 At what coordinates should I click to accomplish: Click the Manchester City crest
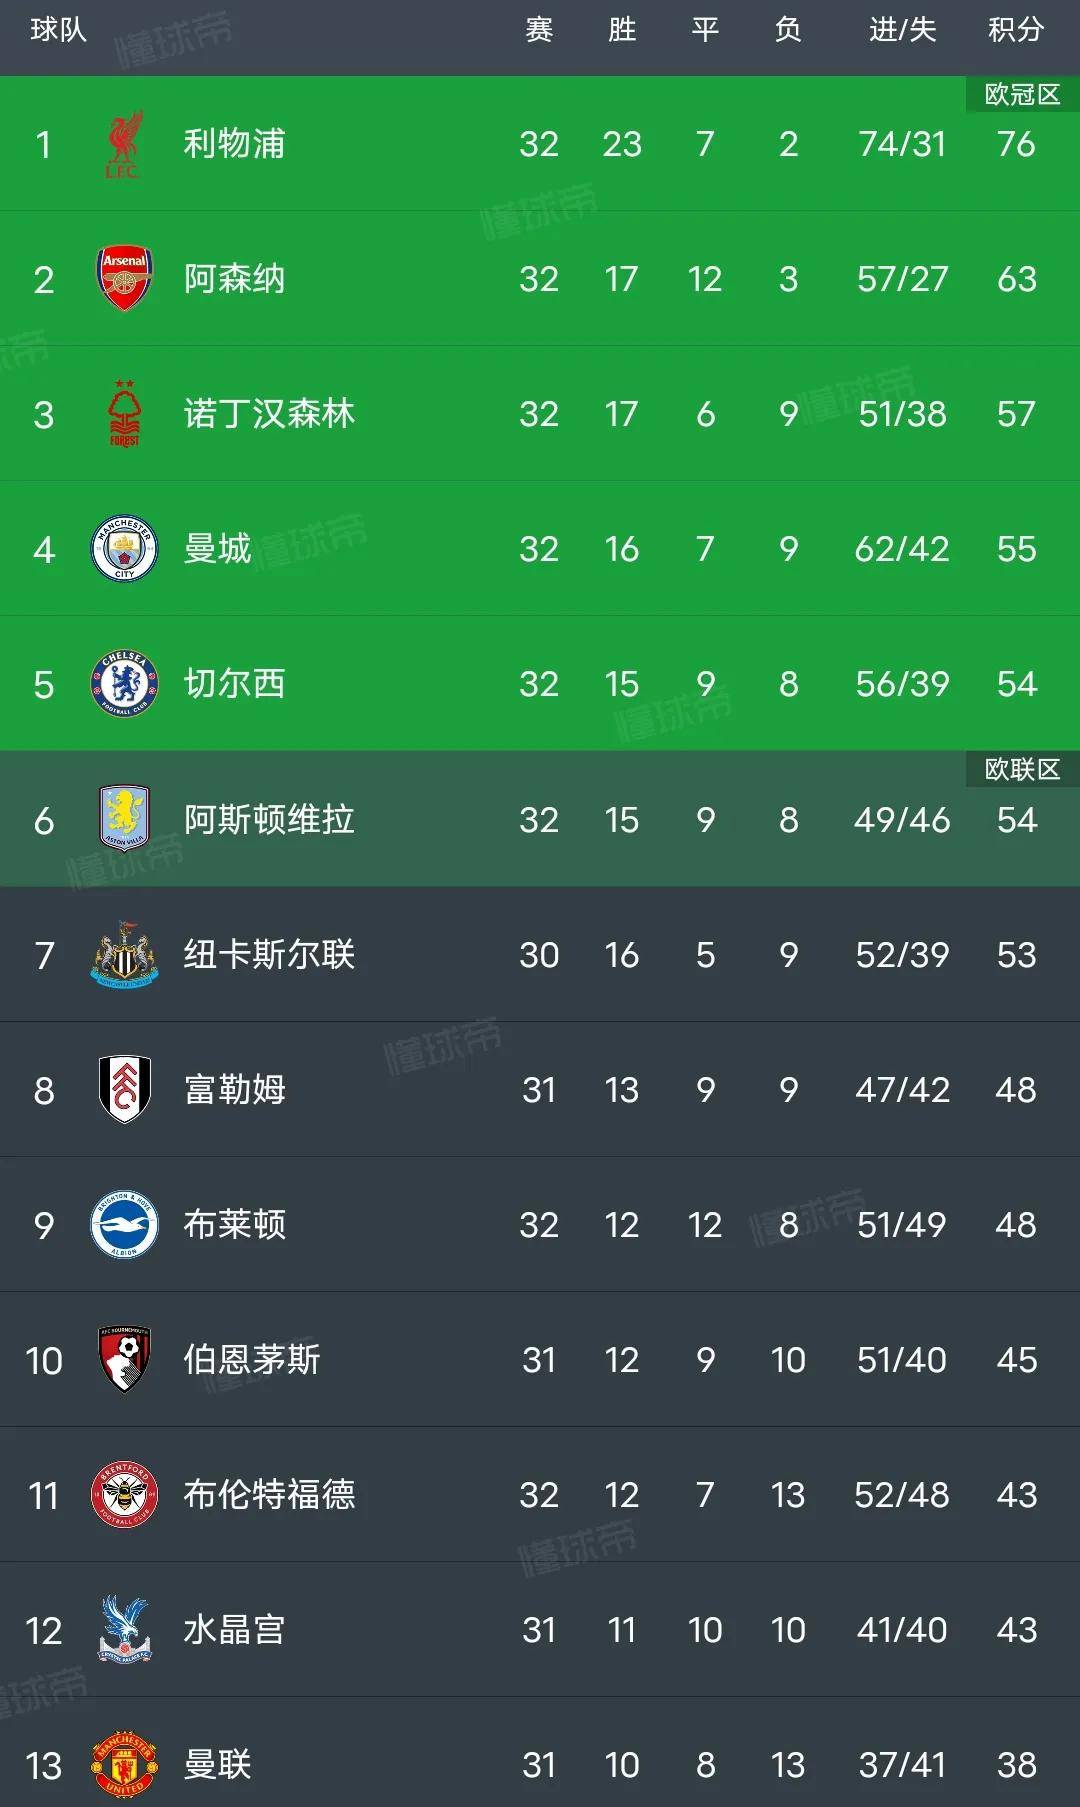coord(124,549)
